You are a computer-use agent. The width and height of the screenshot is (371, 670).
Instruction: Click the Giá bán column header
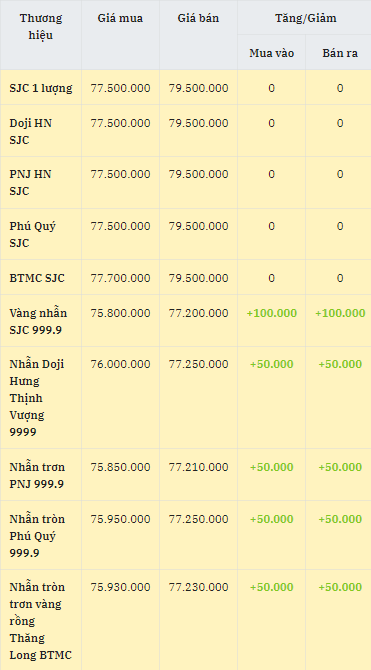[x=198, y=18]
